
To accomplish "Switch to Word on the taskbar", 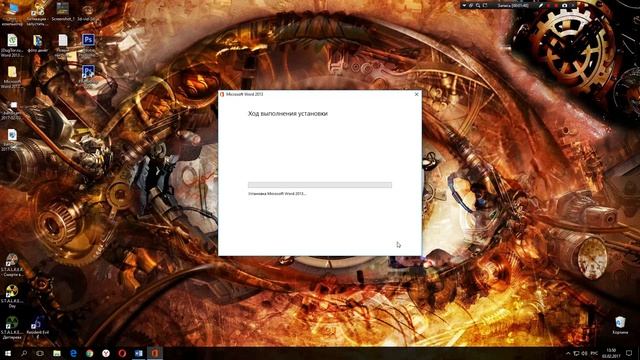I will coord(138,353).
